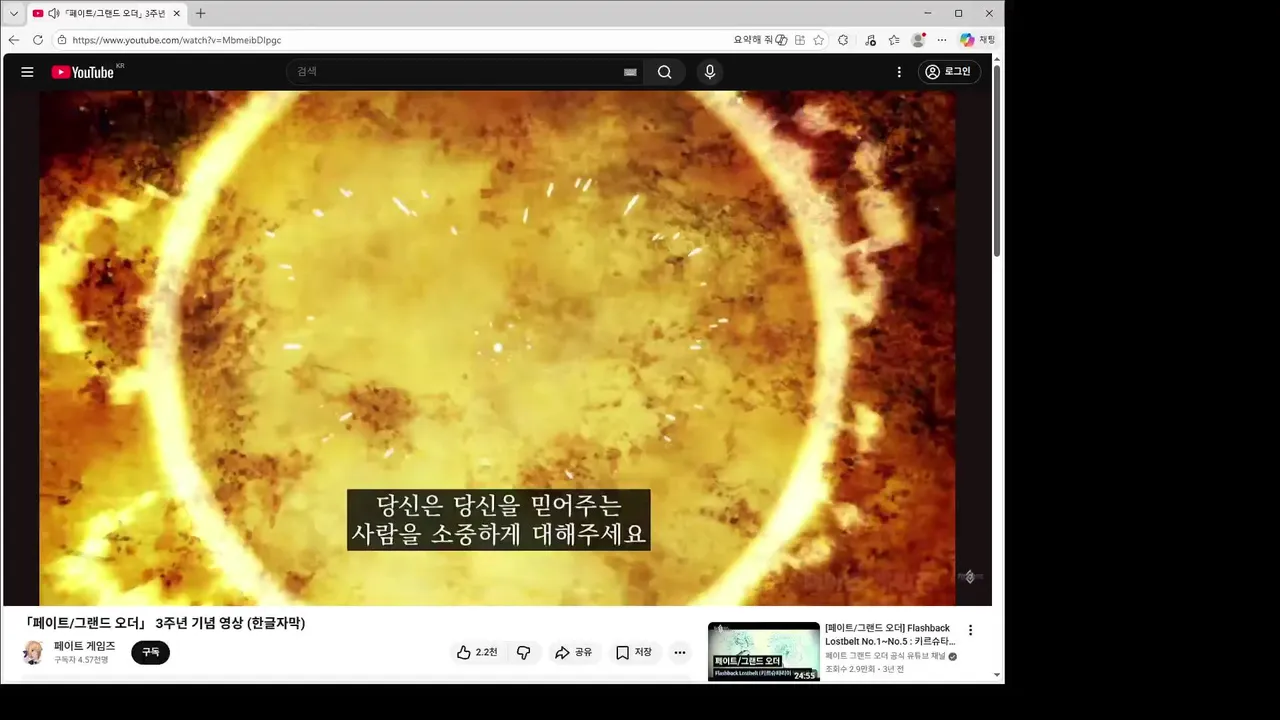Start voice search with microphone icon

(710, 72)
